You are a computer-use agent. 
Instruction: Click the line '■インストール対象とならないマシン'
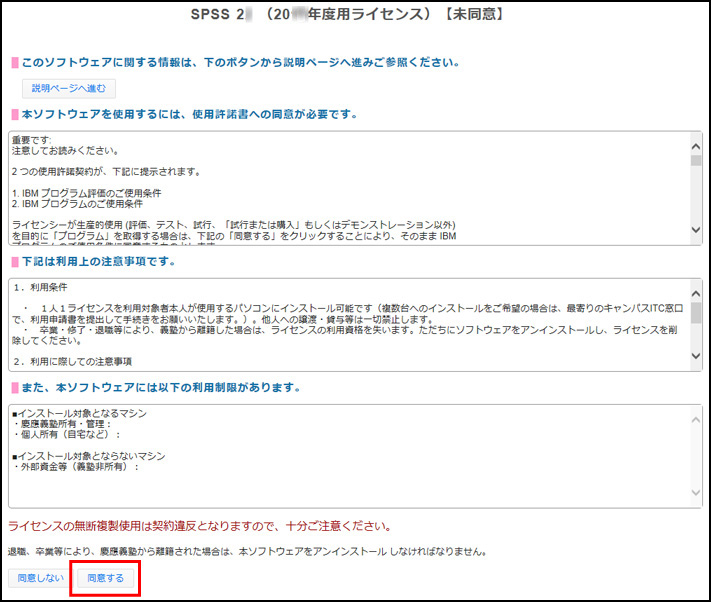pyautogui.click(x=89, y=456)
